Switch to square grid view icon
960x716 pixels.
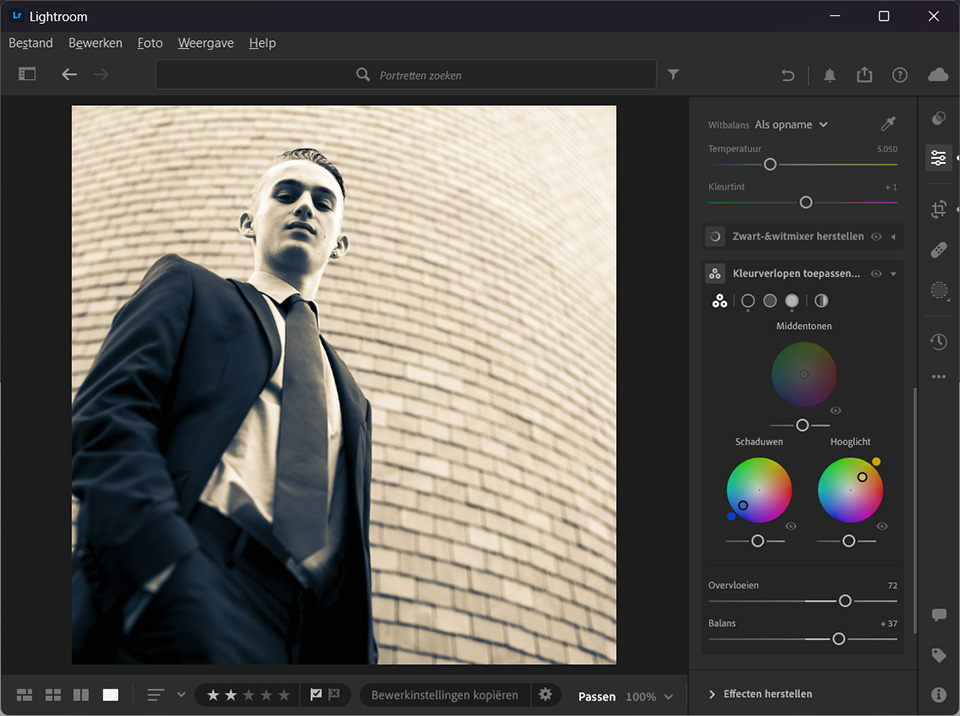pos(53,695)
